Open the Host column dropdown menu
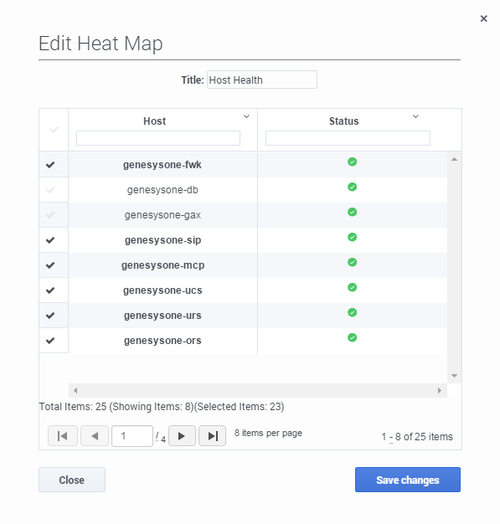The image size is (500, 524). pyautogui.click(x=246, y=116)
